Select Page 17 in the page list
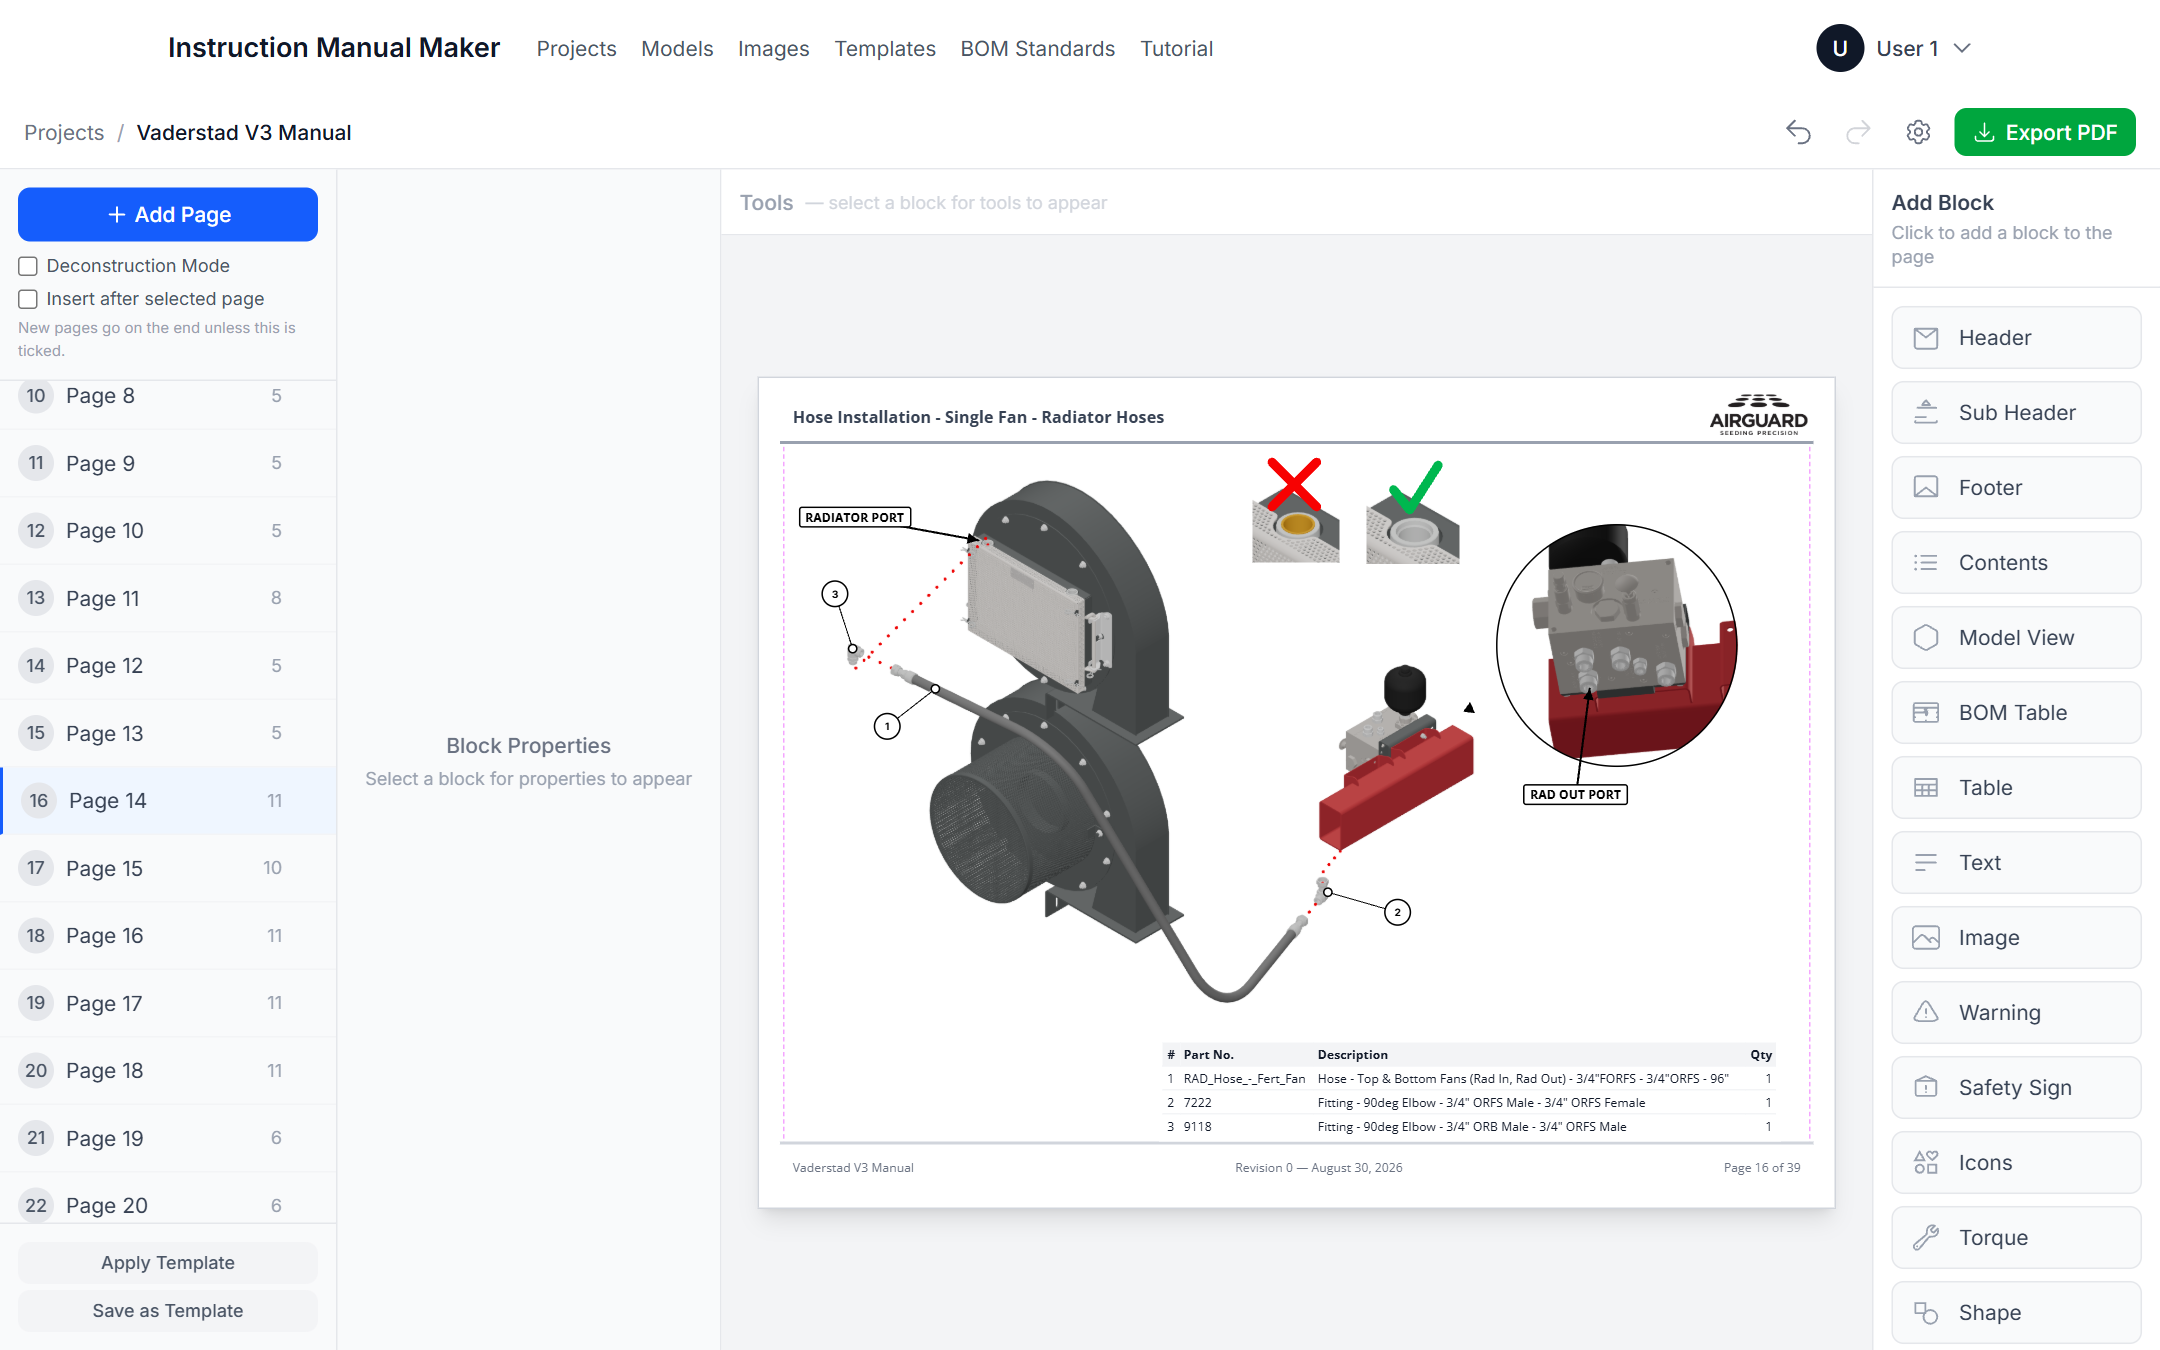This screenshot has height=1350, width=2160. [x=168, y=1003]
